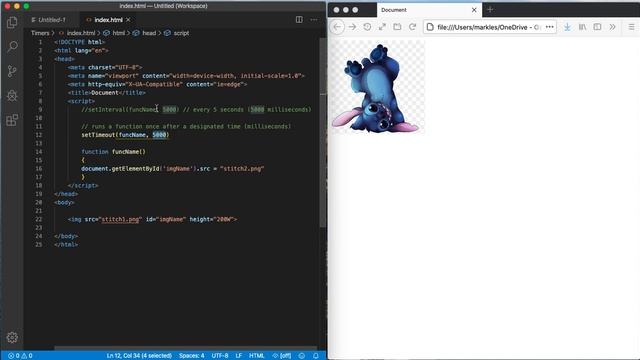The height and width of the screenshot is (360, 640).
Task: Open the Source Control view
Action: click(x=12, y=71)
